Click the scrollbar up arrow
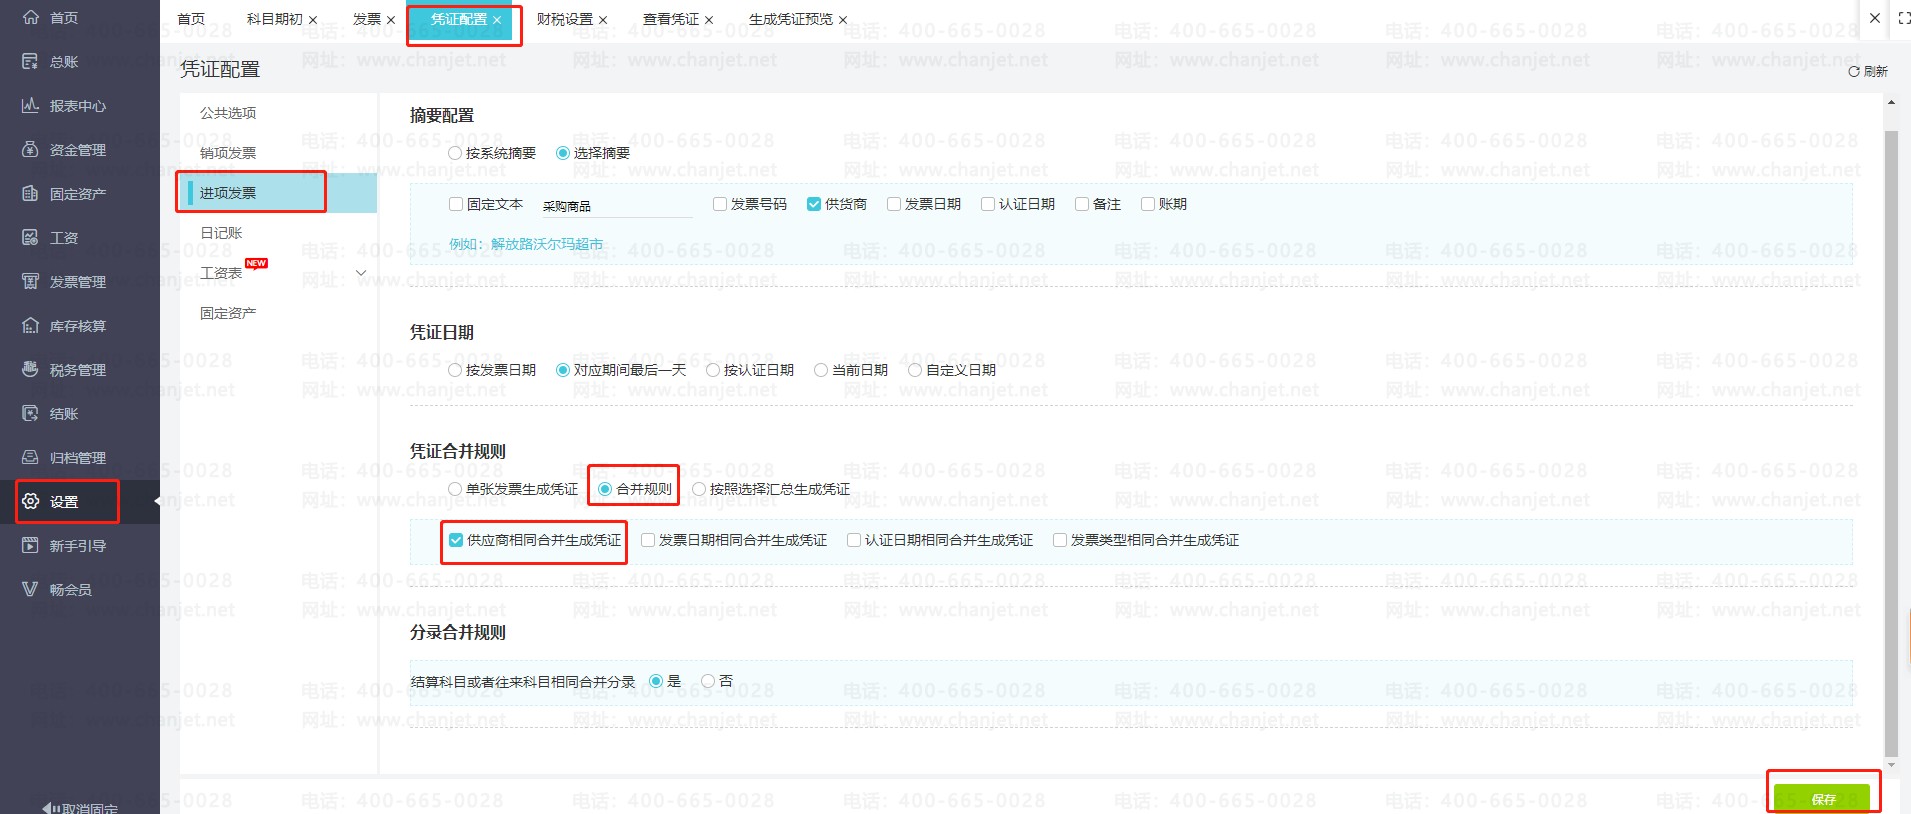This screenshot has width=1911, height=814. [x=1890, y=103]
